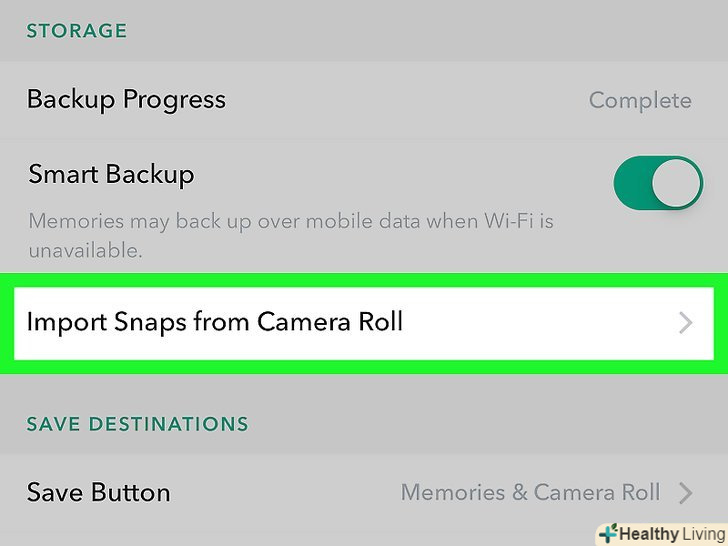Click the Complete backup status text

pos(640,100)
